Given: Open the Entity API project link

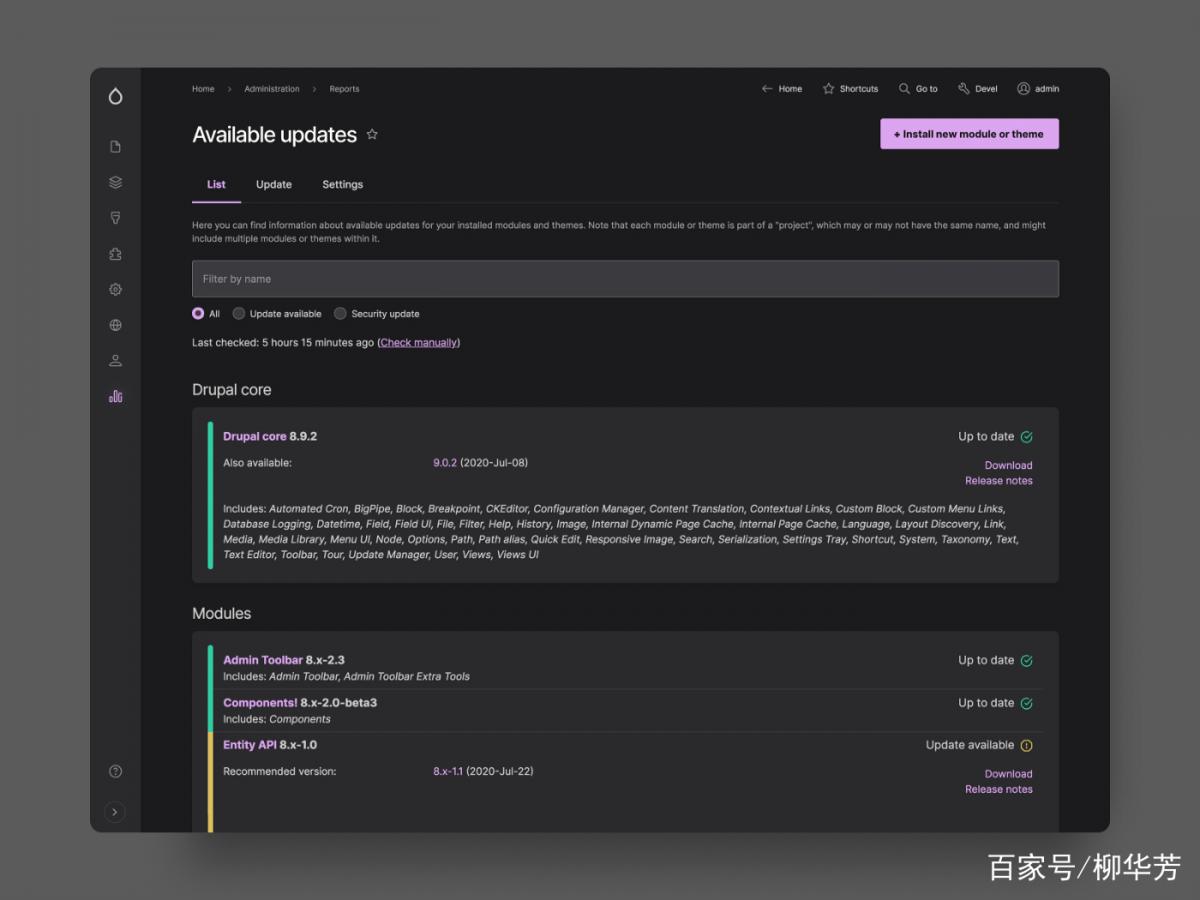Looking at the screenshot, I should (250, 745).
